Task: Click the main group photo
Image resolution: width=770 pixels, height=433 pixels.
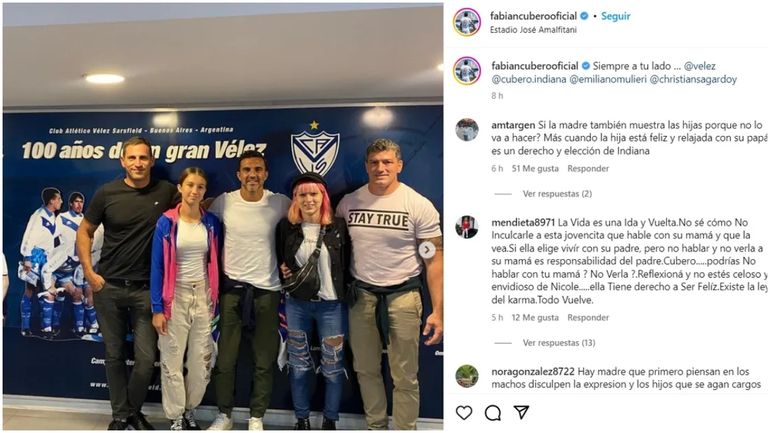Action: click(223, 216)
